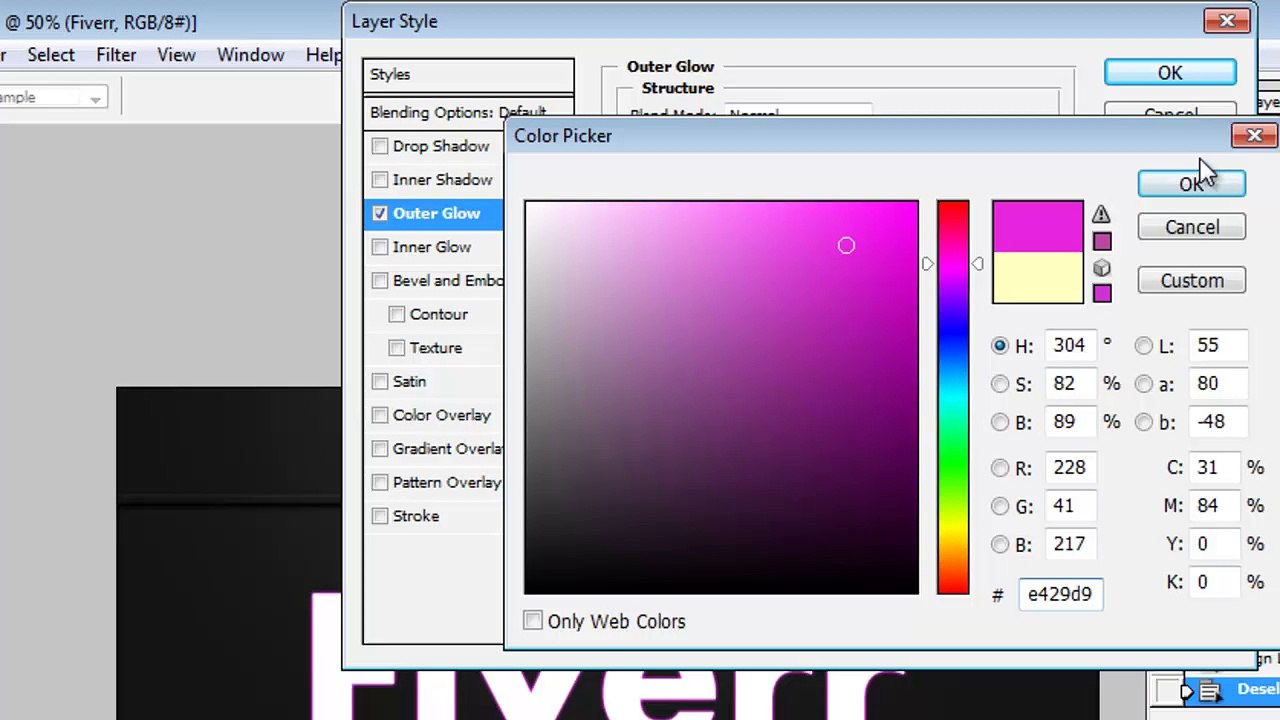Click the vertical hue spectrum bar
This screenshot has height=720, width=1280.
953,397
